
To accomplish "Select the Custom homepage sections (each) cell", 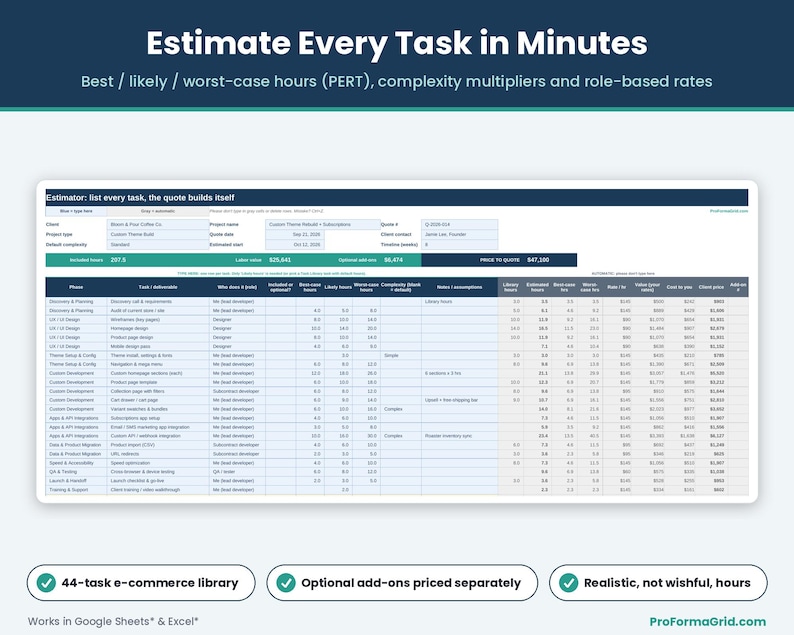I will (158, 373).
